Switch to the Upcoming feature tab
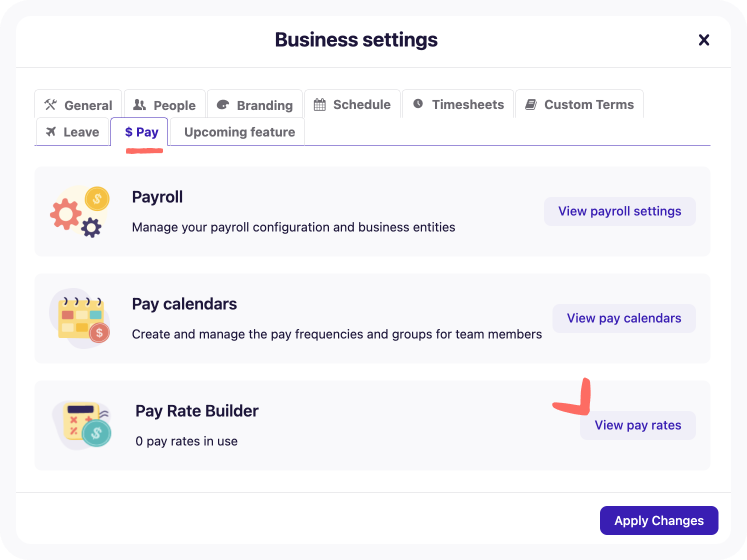747x560 pixels. coord(237,132)
